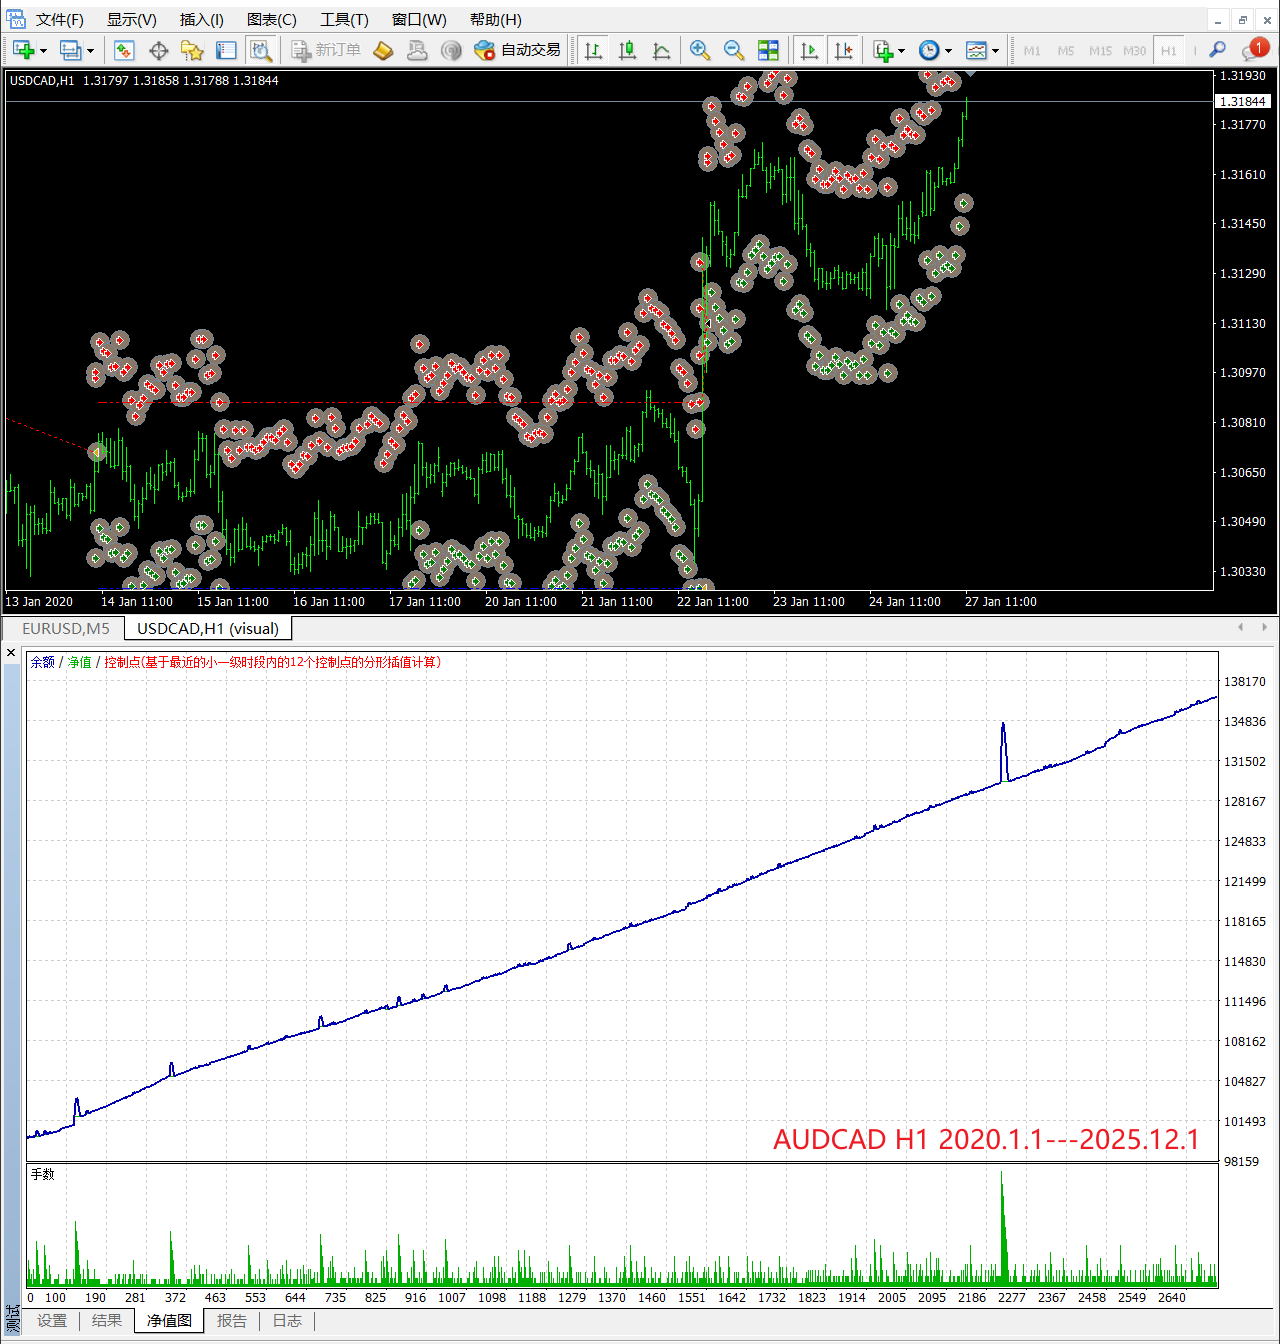Image resolution: width=1280 pixels, height=1344 pixels.
Task: Click the Terminal panel icon
Action: (x=227, y=50)
